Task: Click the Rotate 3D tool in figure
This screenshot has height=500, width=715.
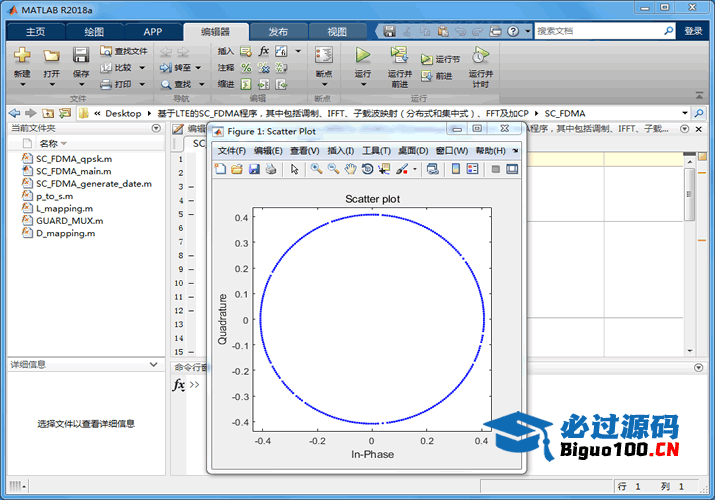Action: pos(367,170)
